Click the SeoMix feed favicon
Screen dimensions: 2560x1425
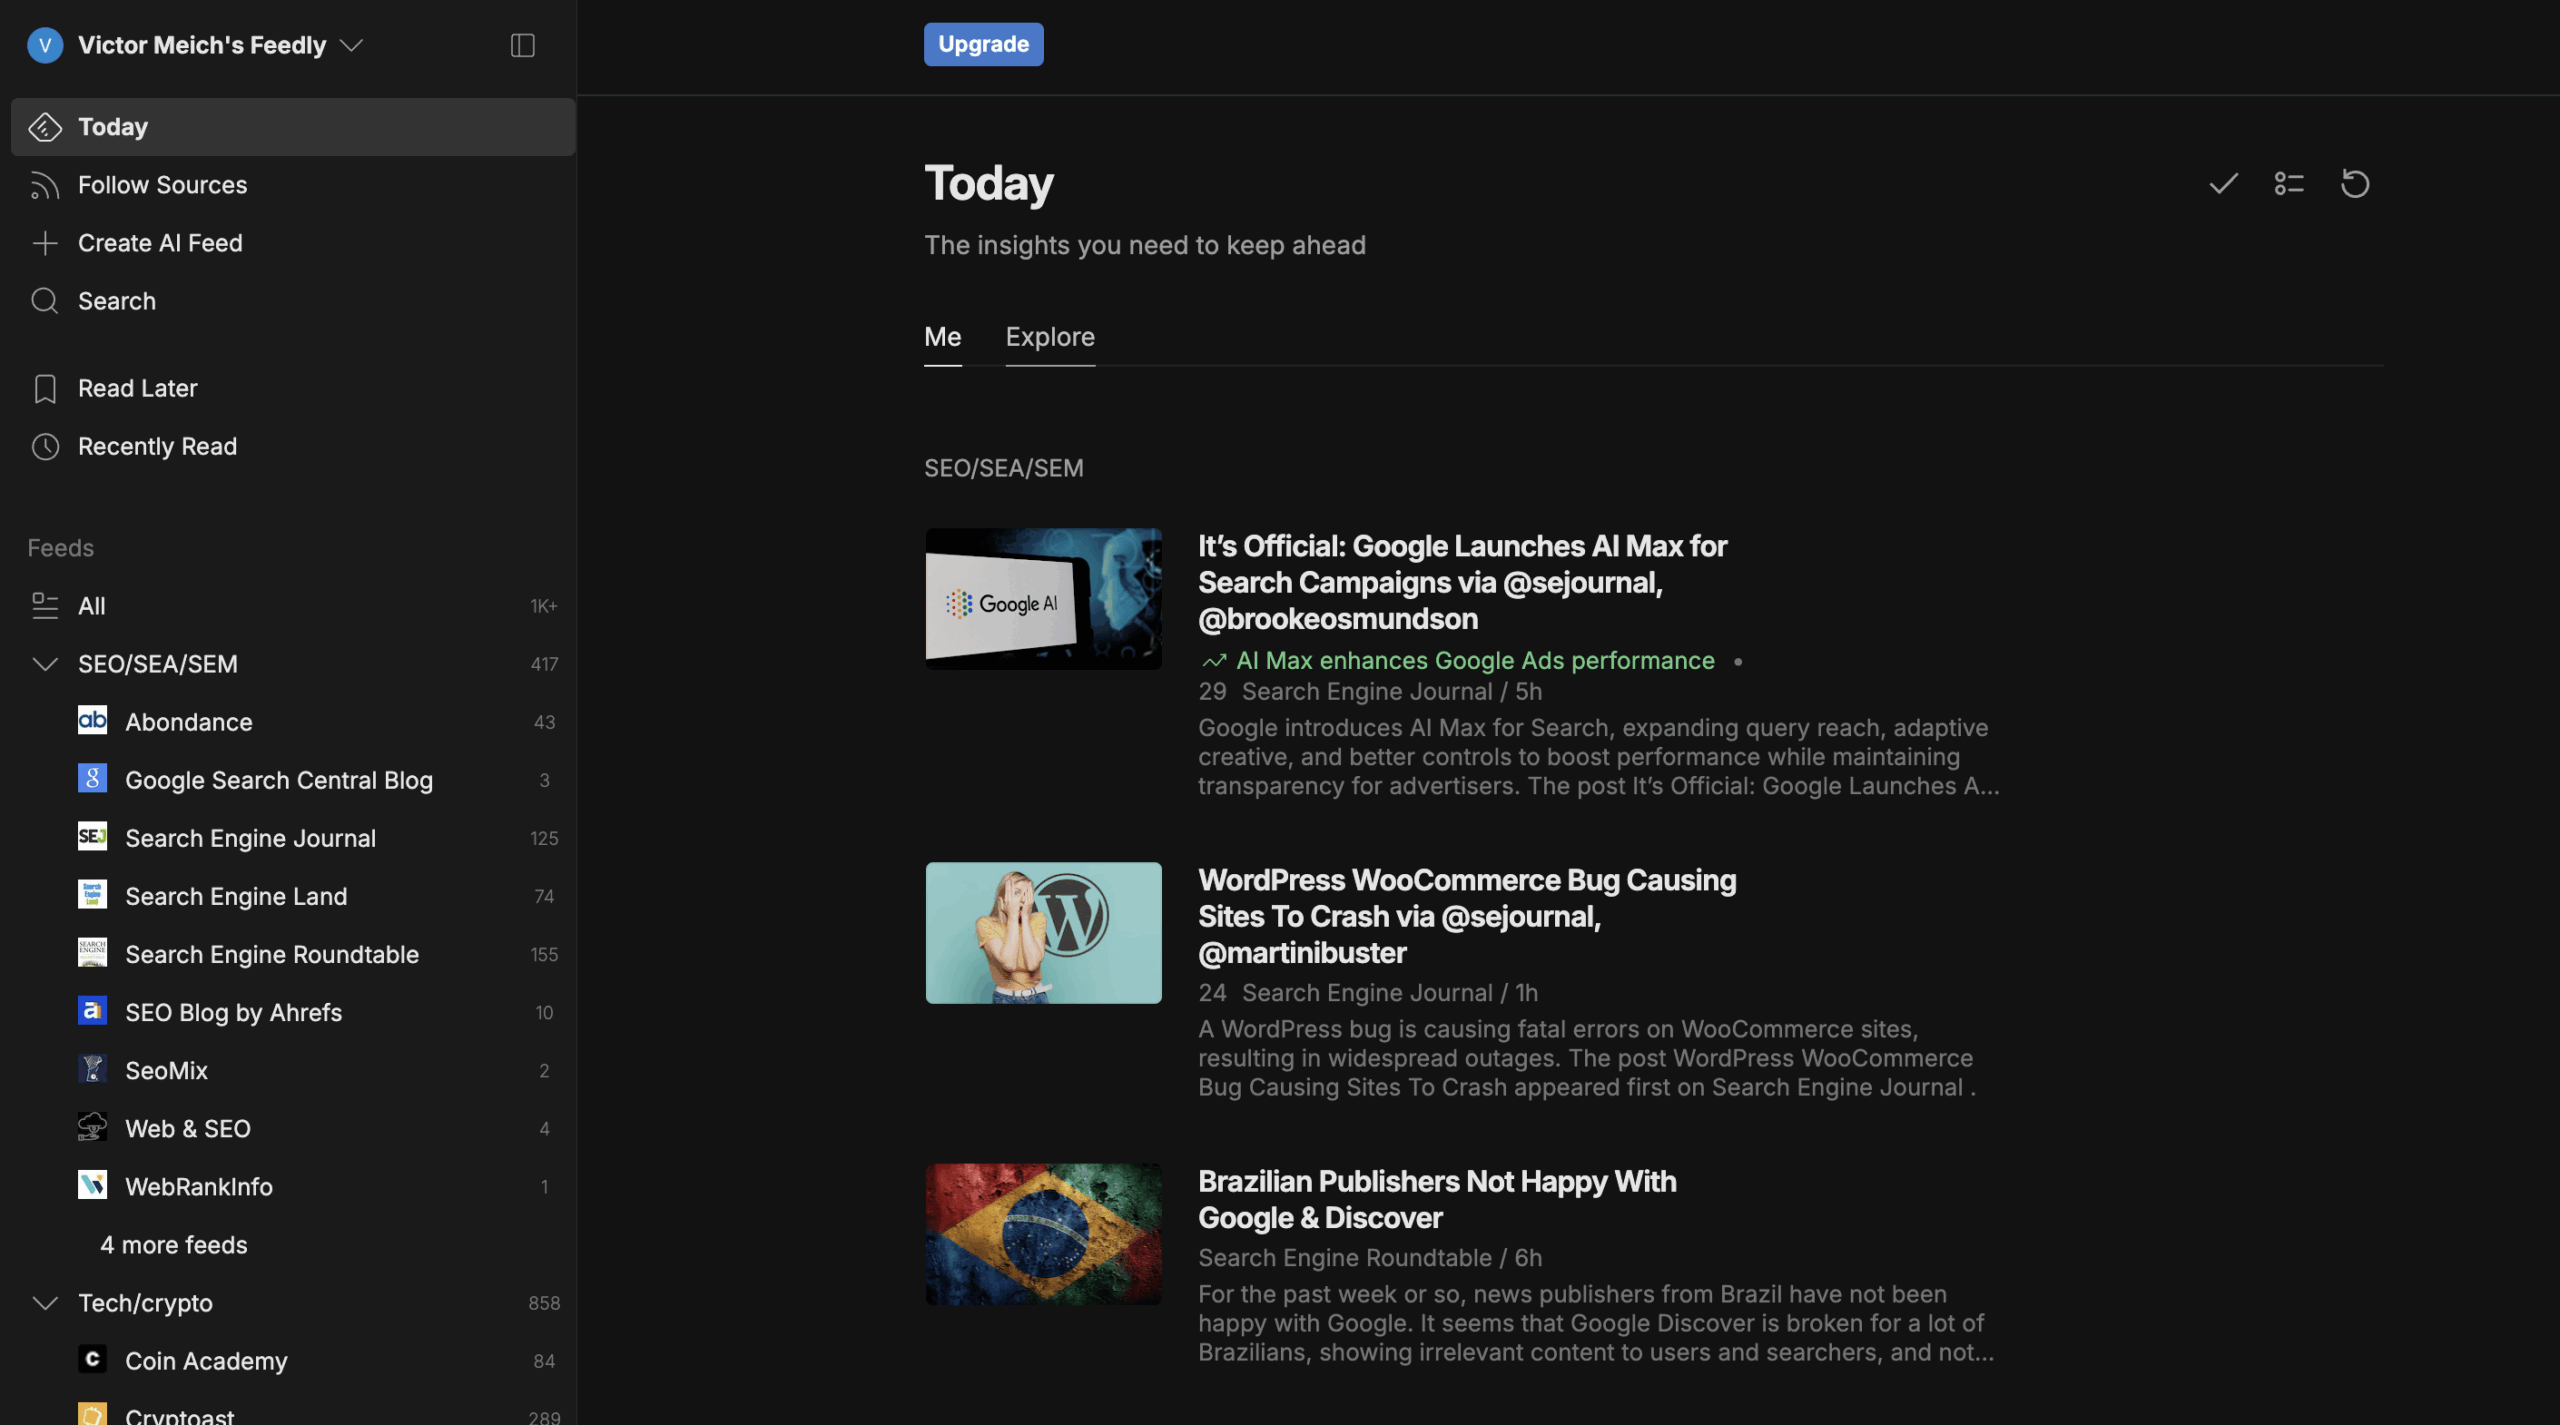pyautogui.click(x=93, y=1069)
